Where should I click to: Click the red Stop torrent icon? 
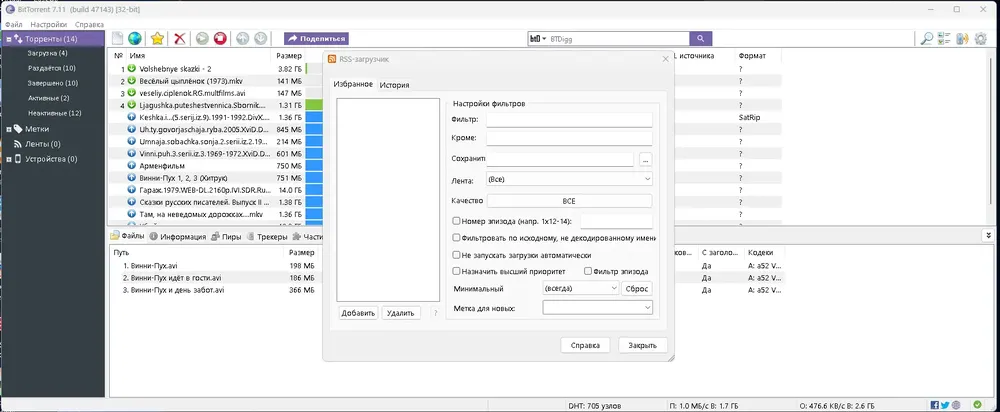pyautogui.click(x=220, y=38)
